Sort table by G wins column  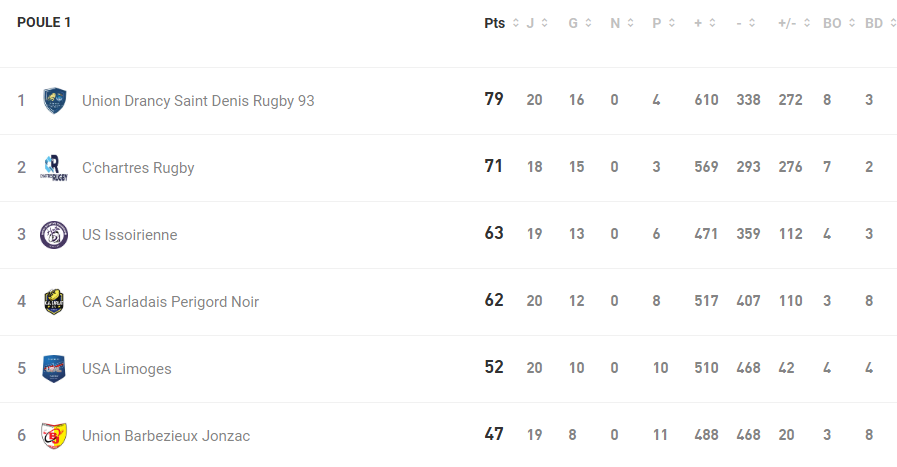pyautogui.click(x=580, y=23)
